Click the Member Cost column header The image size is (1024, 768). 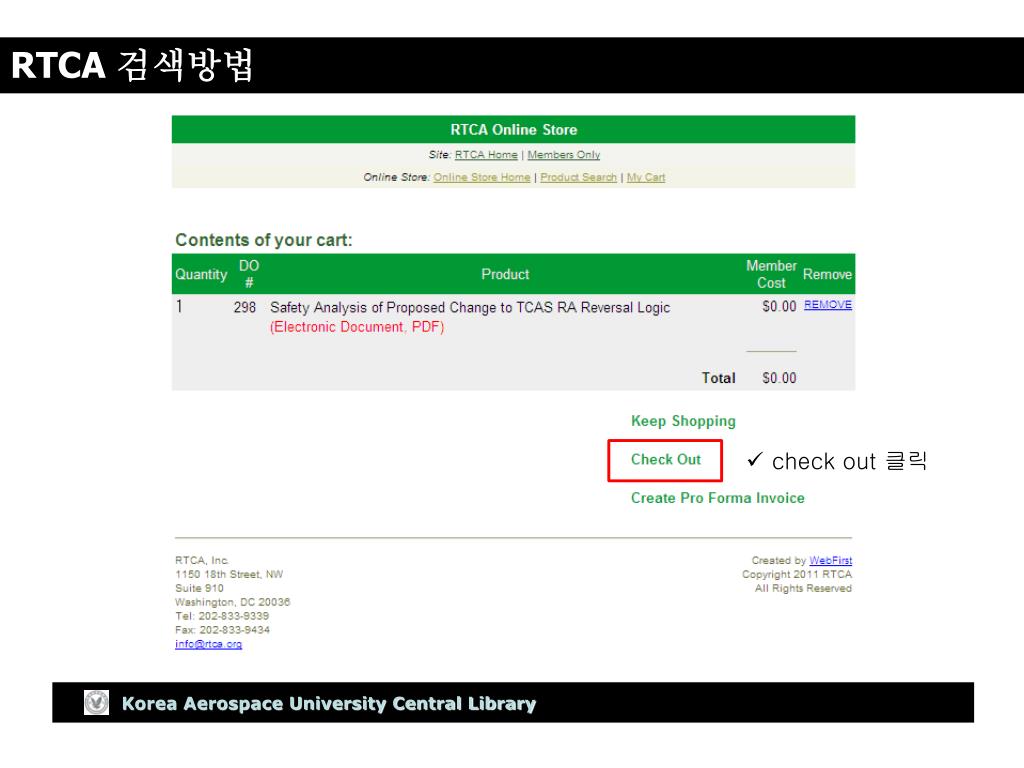click(x=771, y=274)
